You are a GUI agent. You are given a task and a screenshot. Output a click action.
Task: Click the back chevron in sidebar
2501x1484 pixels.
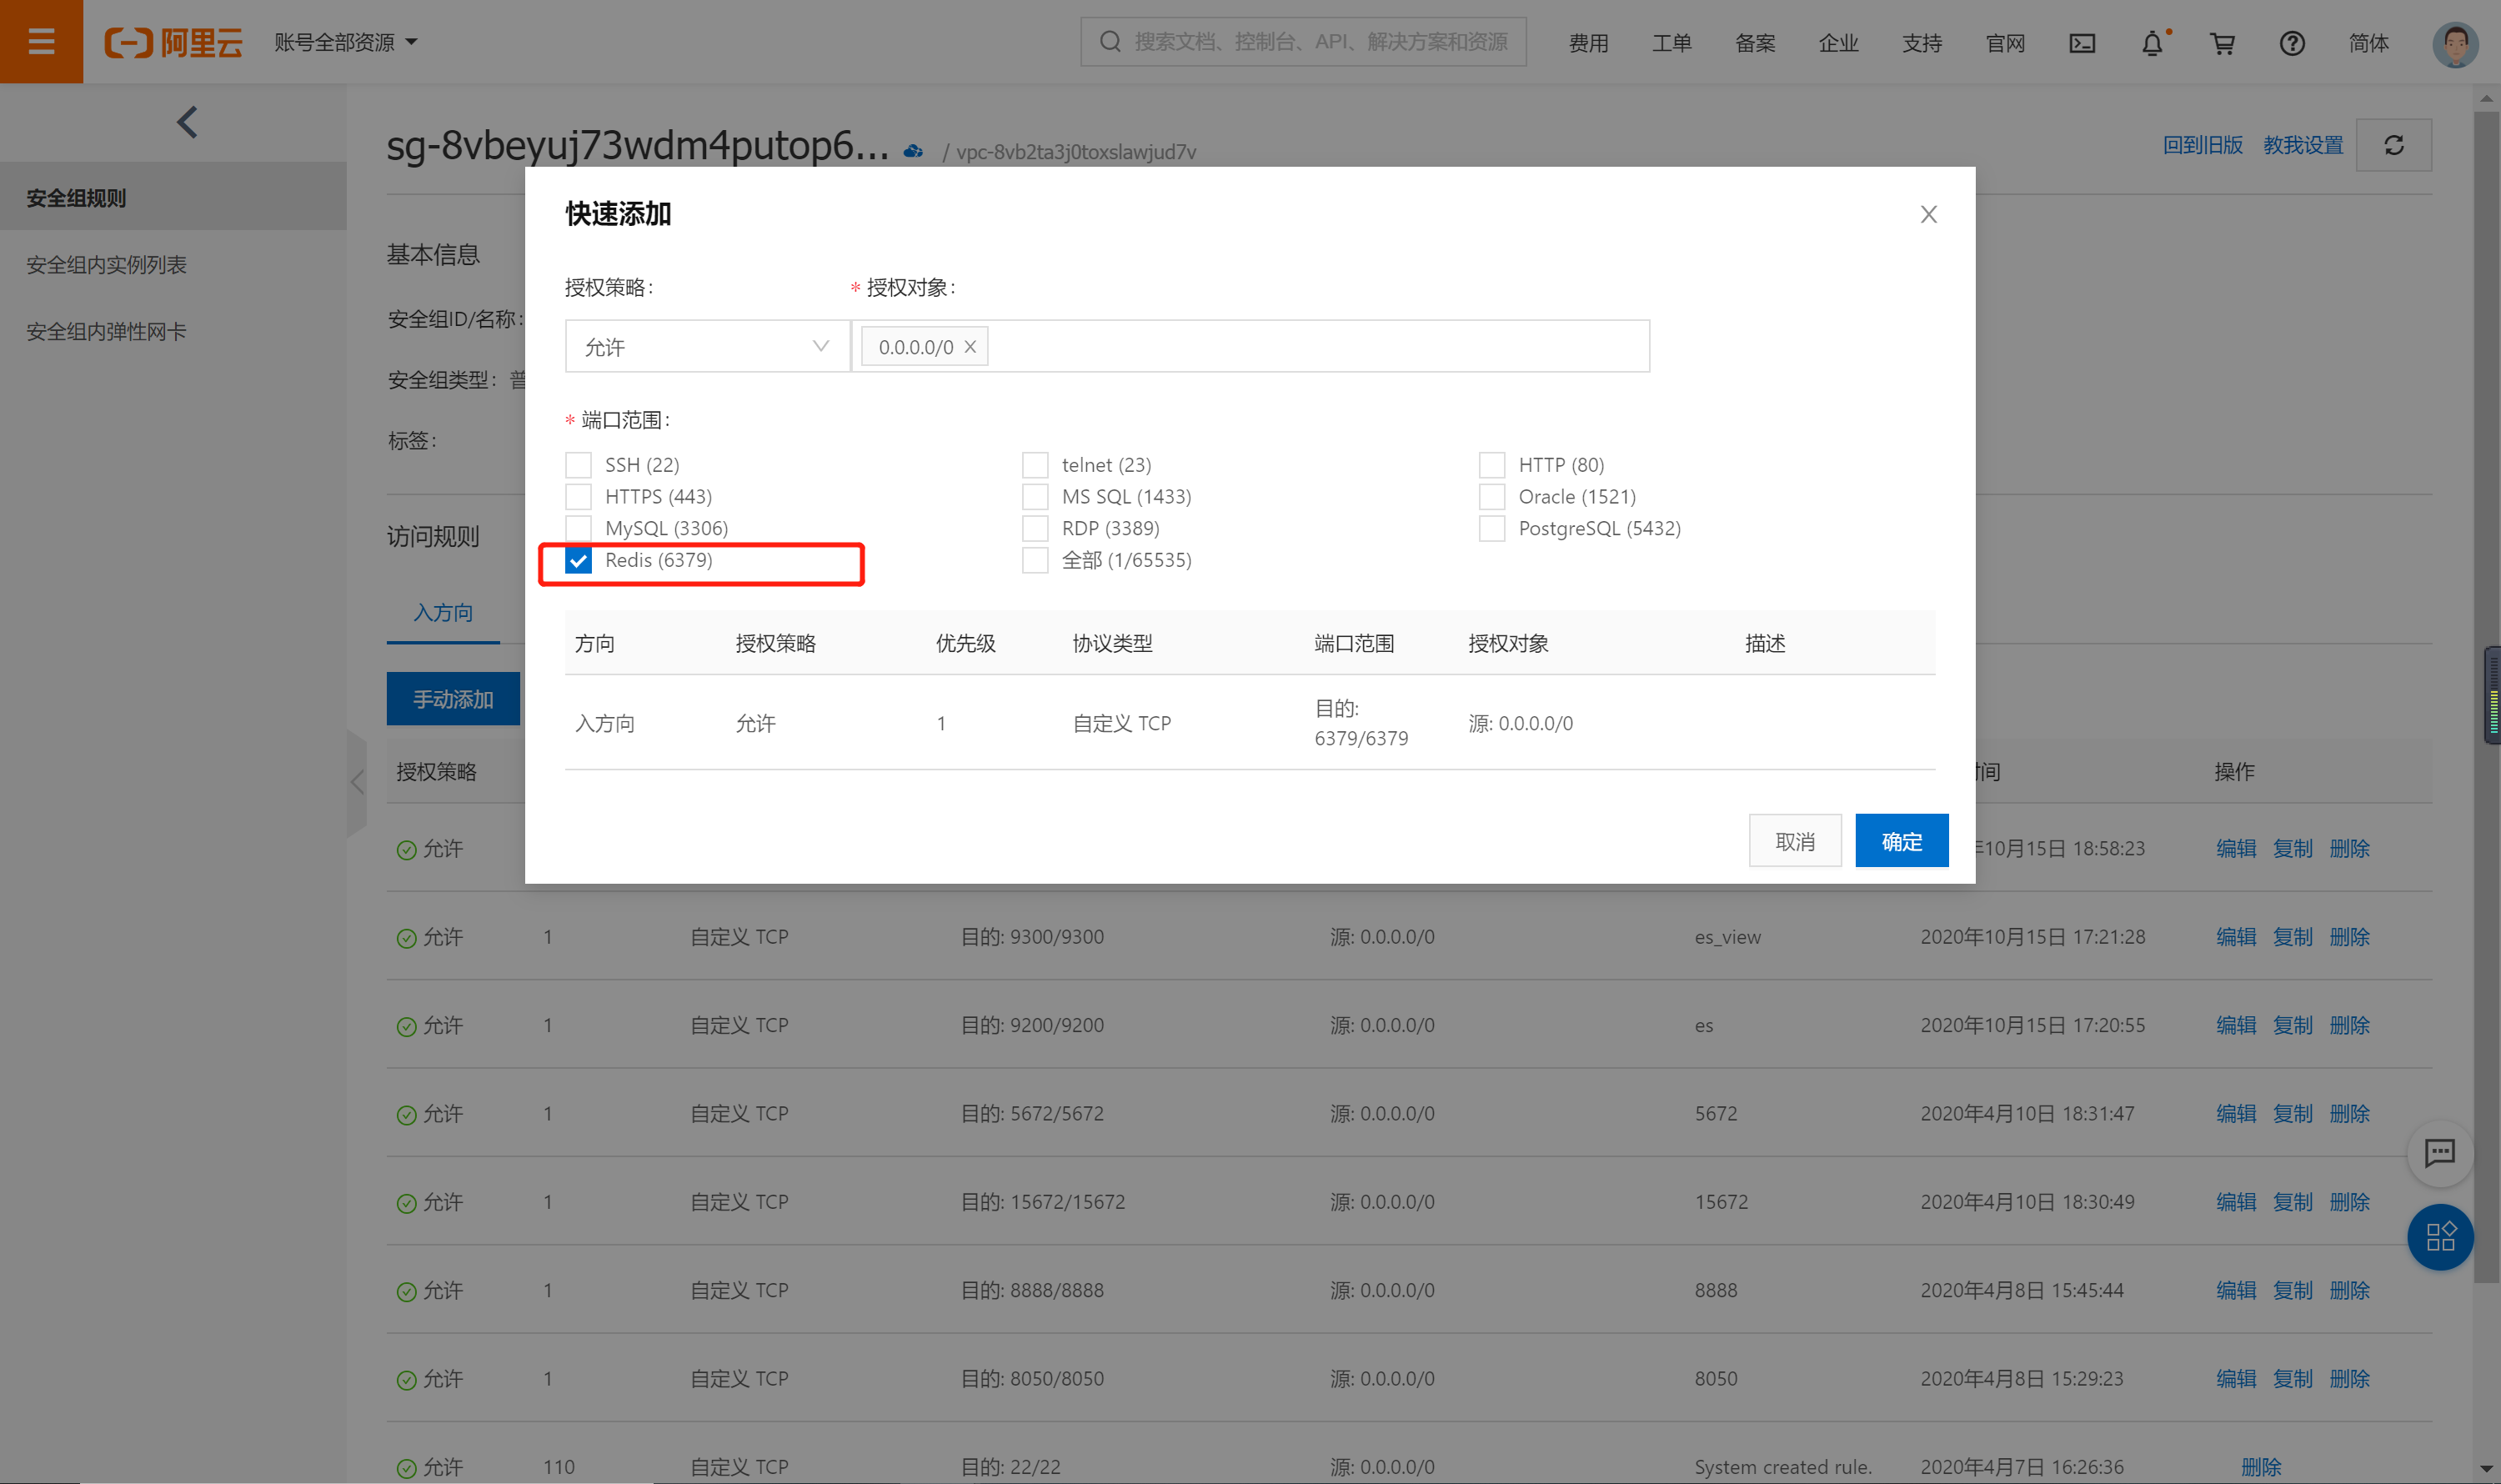point(187,122)
